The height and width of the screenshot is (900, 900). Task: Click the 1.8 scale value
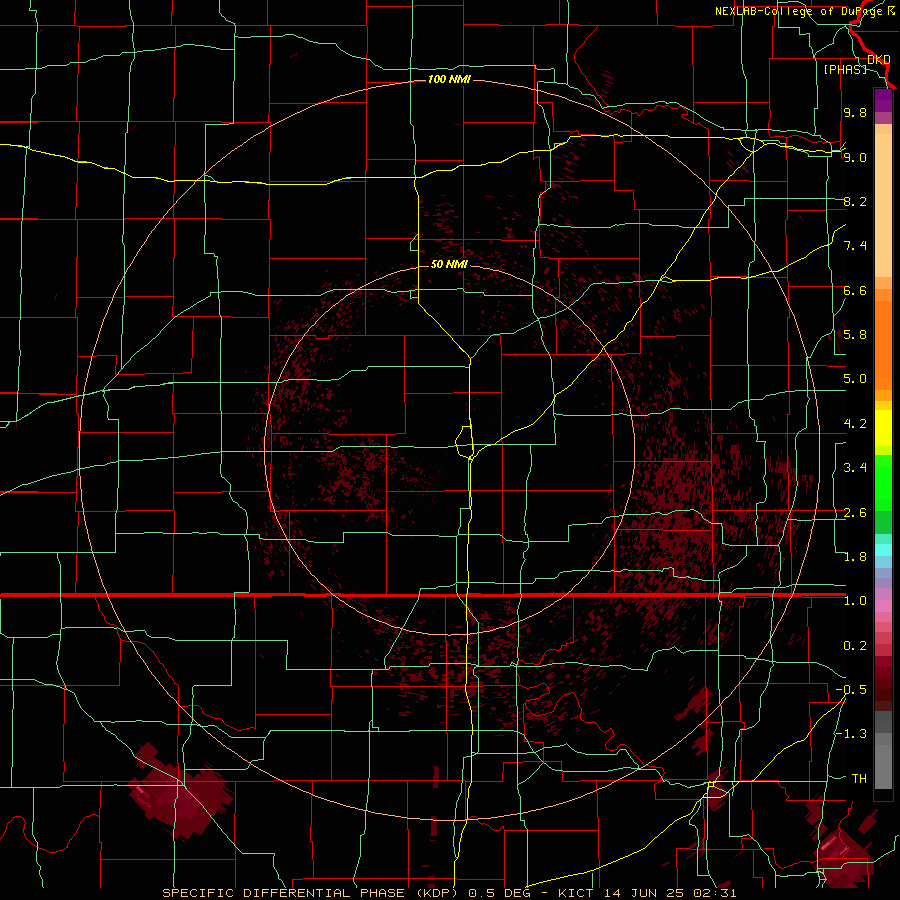[855, 557]
